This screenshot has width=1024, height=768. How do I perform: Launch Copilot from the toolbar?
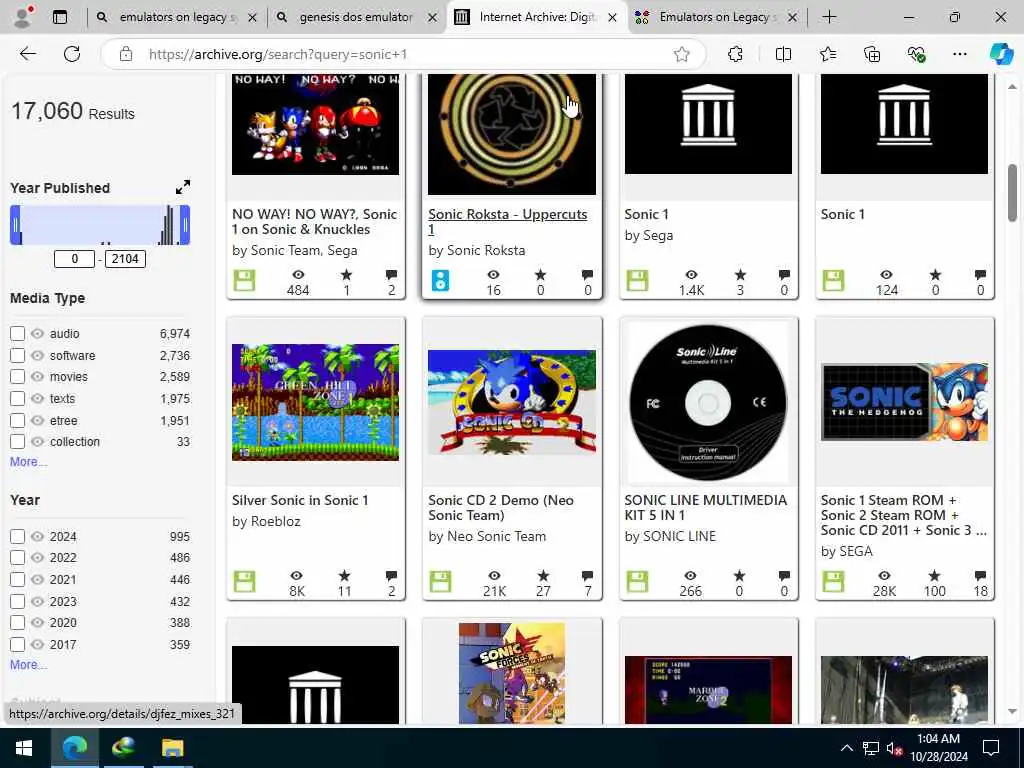click(1001, 54)
